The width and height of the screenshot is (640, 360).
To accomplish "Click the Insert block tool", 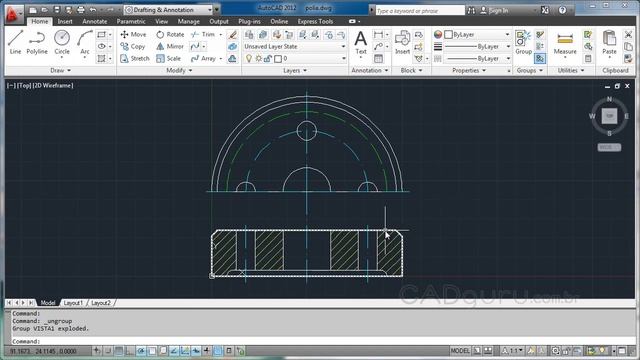I will click(x=402, y=42).
